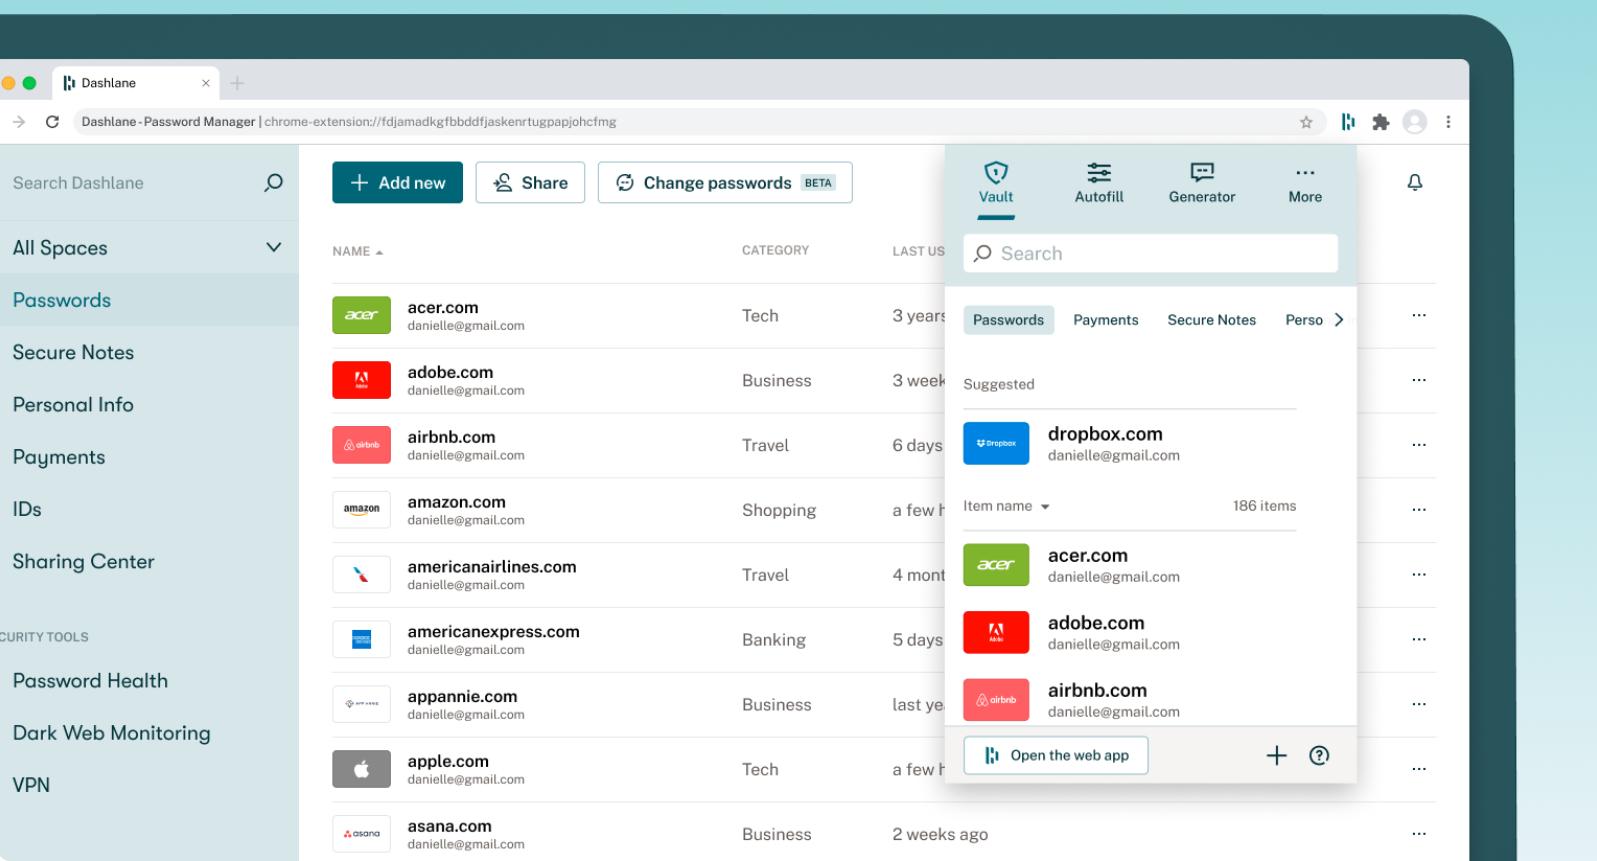Open the More tab in popup
The image size is (1597, 861).
click(x=1305, y=183)
